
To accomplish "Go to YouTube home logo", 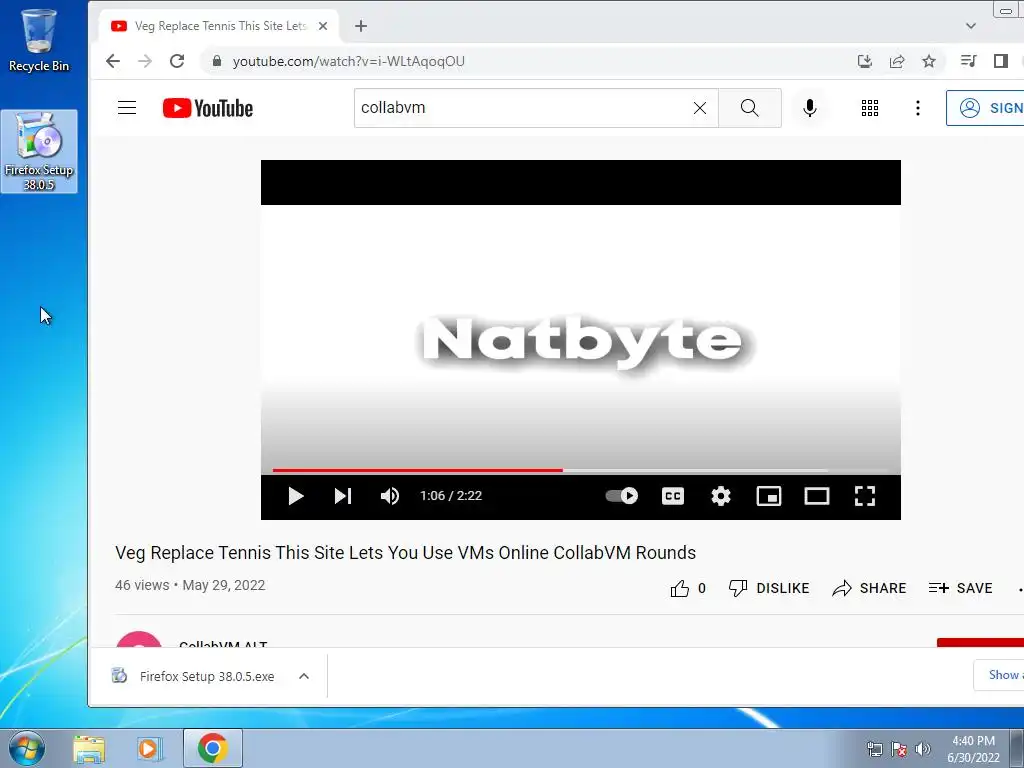I will [208, 108].
